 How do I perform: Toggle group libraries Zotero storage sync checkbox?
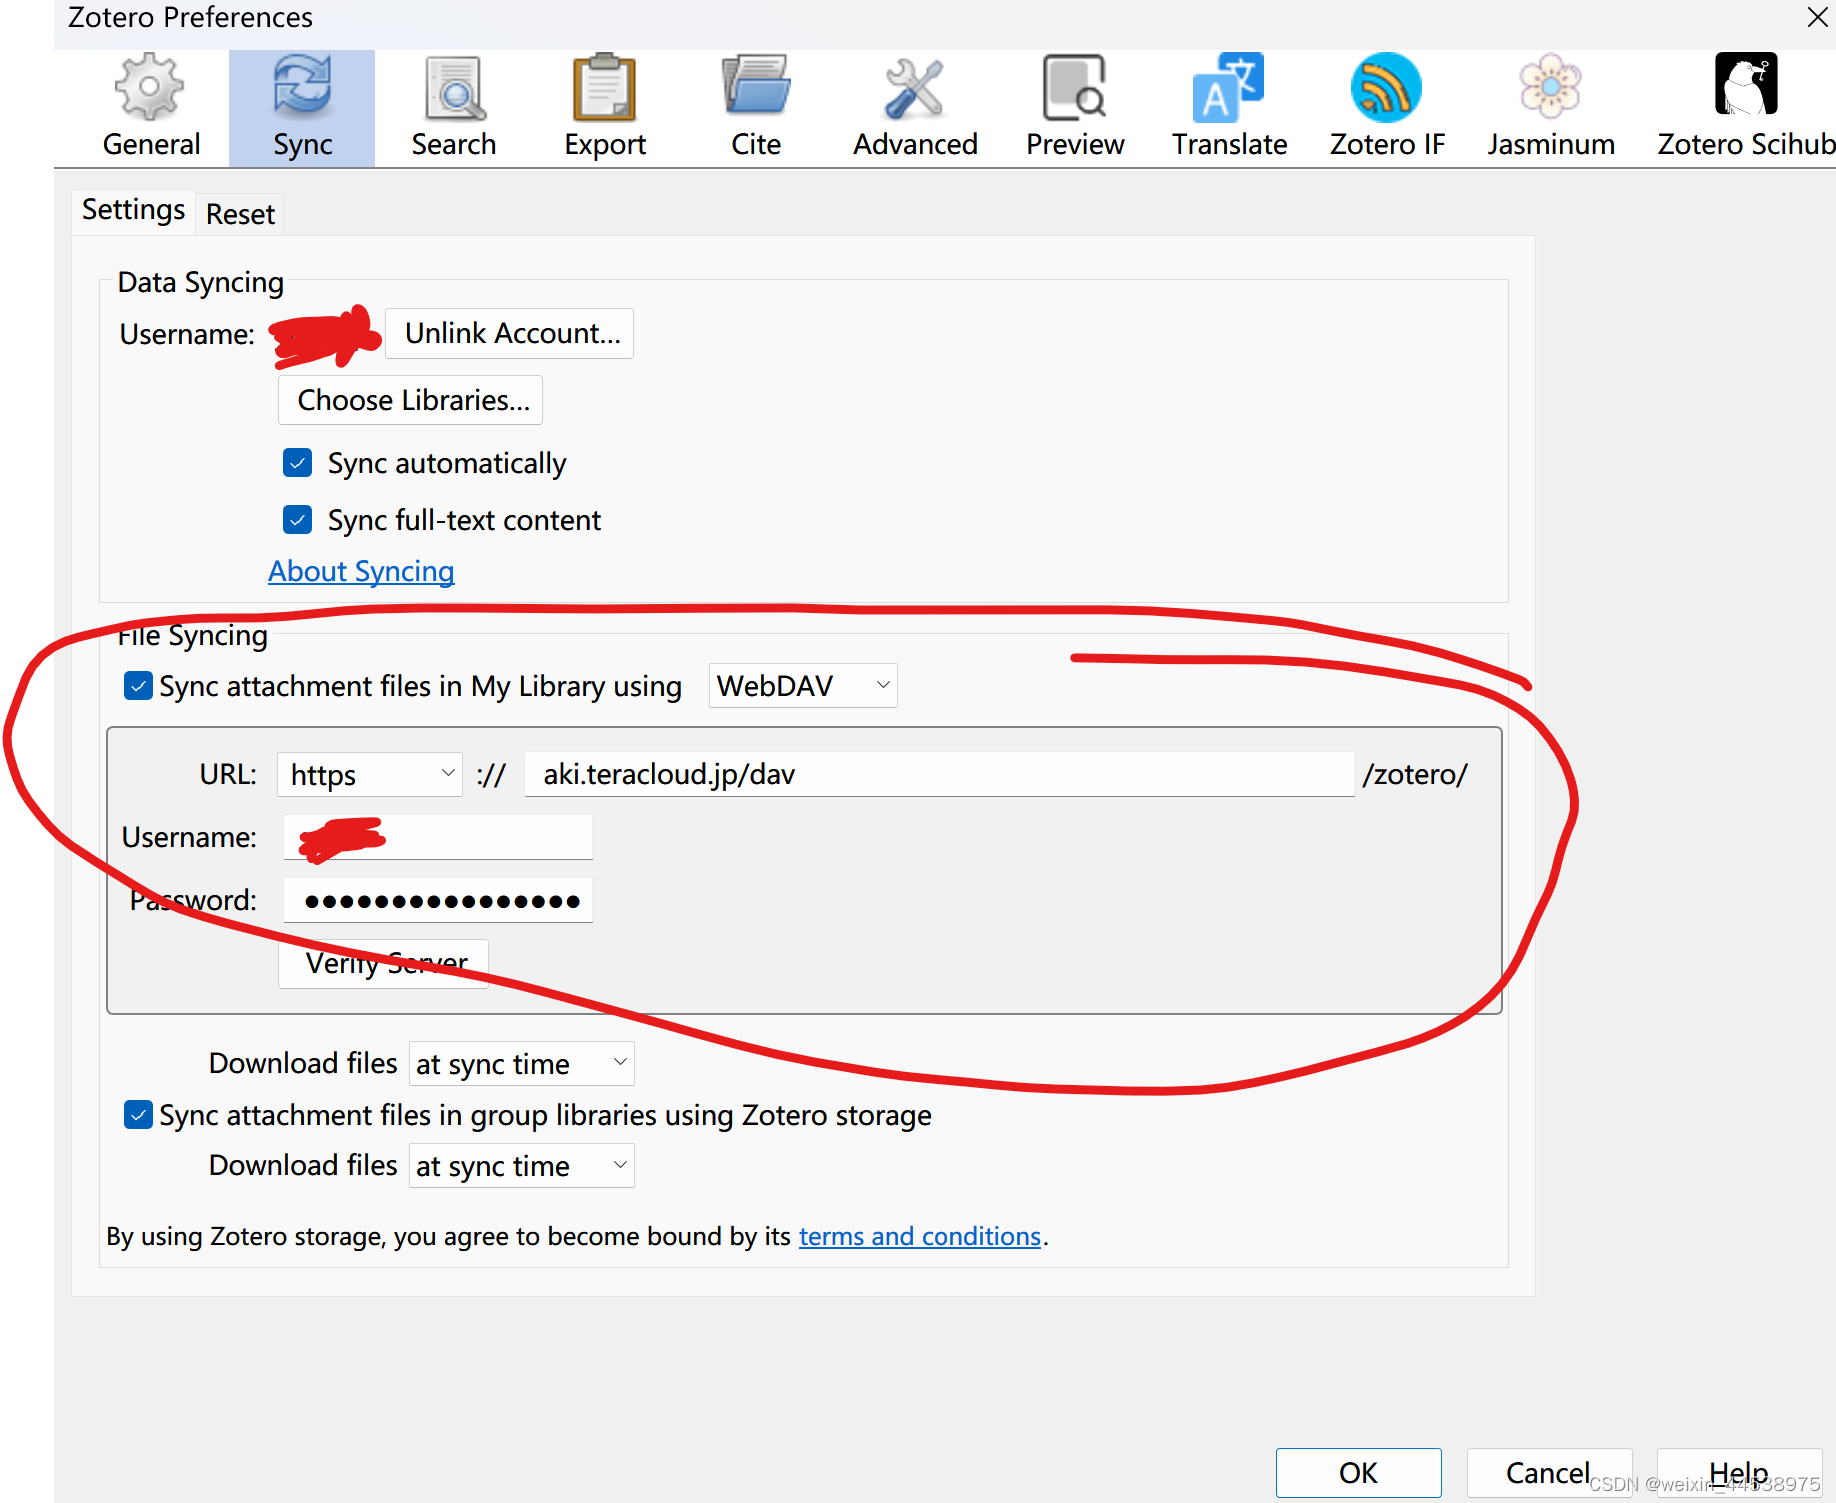click(138, 1115)
